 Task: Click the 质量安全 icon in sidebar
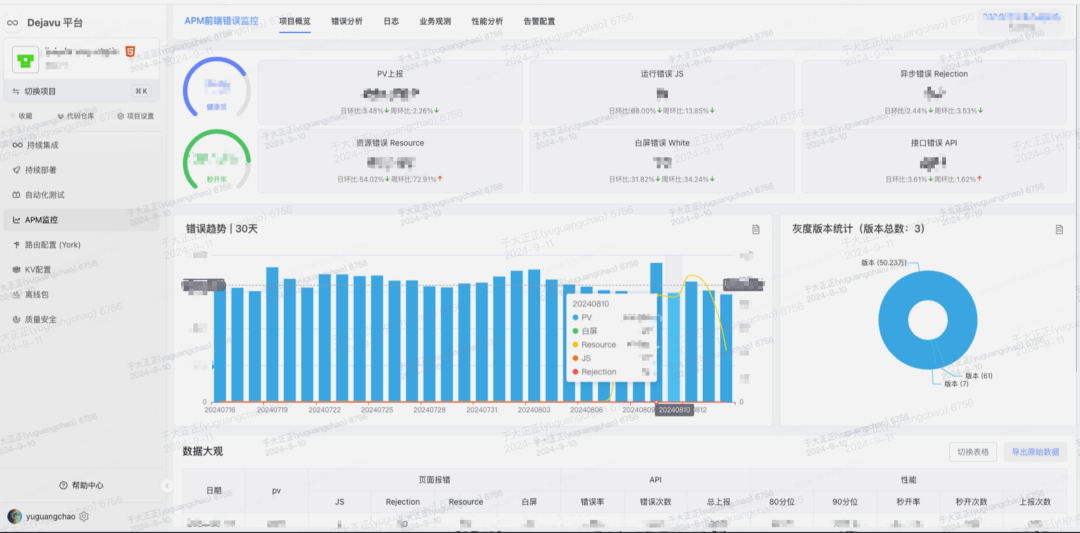17,320
